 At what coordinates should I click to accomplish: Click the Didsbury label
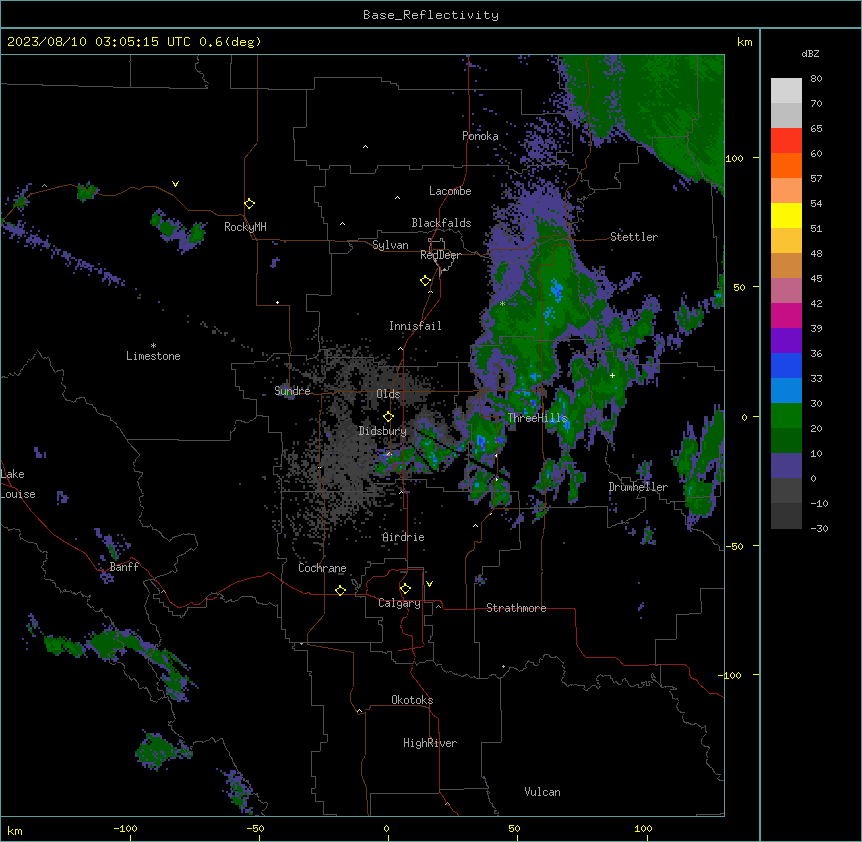[x=383, y=431]
